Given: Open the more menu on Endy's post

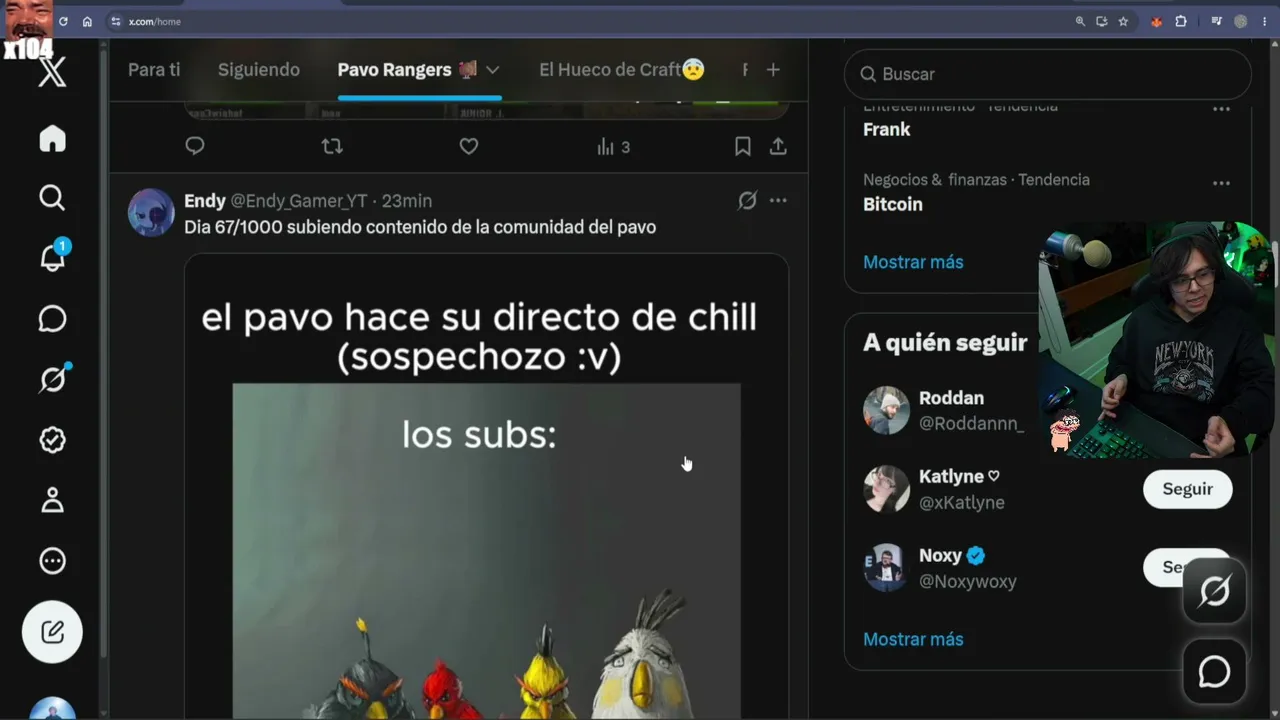Looking at the screenshot, I should tap(778, 201).
